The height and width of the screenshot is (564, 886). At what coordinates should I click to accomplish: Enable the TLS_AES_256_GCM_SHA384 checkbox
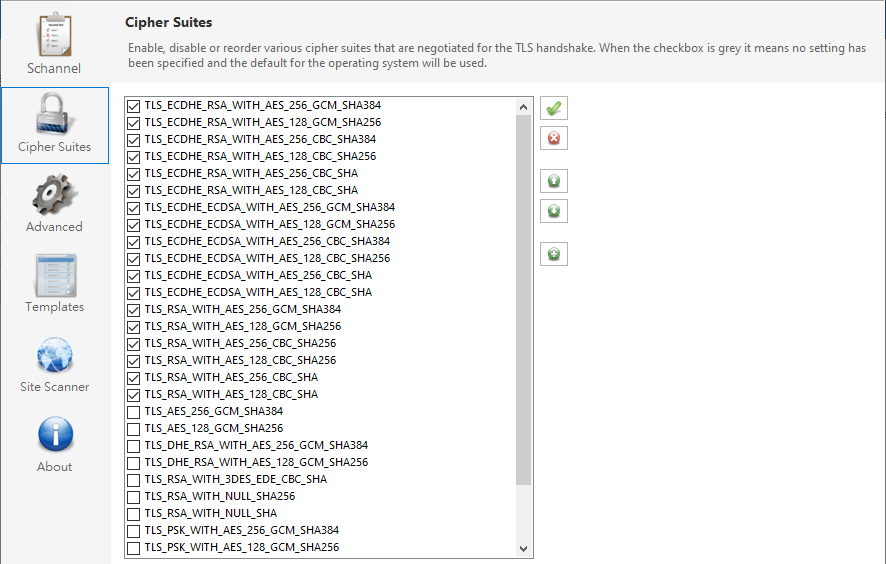tap(133, 411)
